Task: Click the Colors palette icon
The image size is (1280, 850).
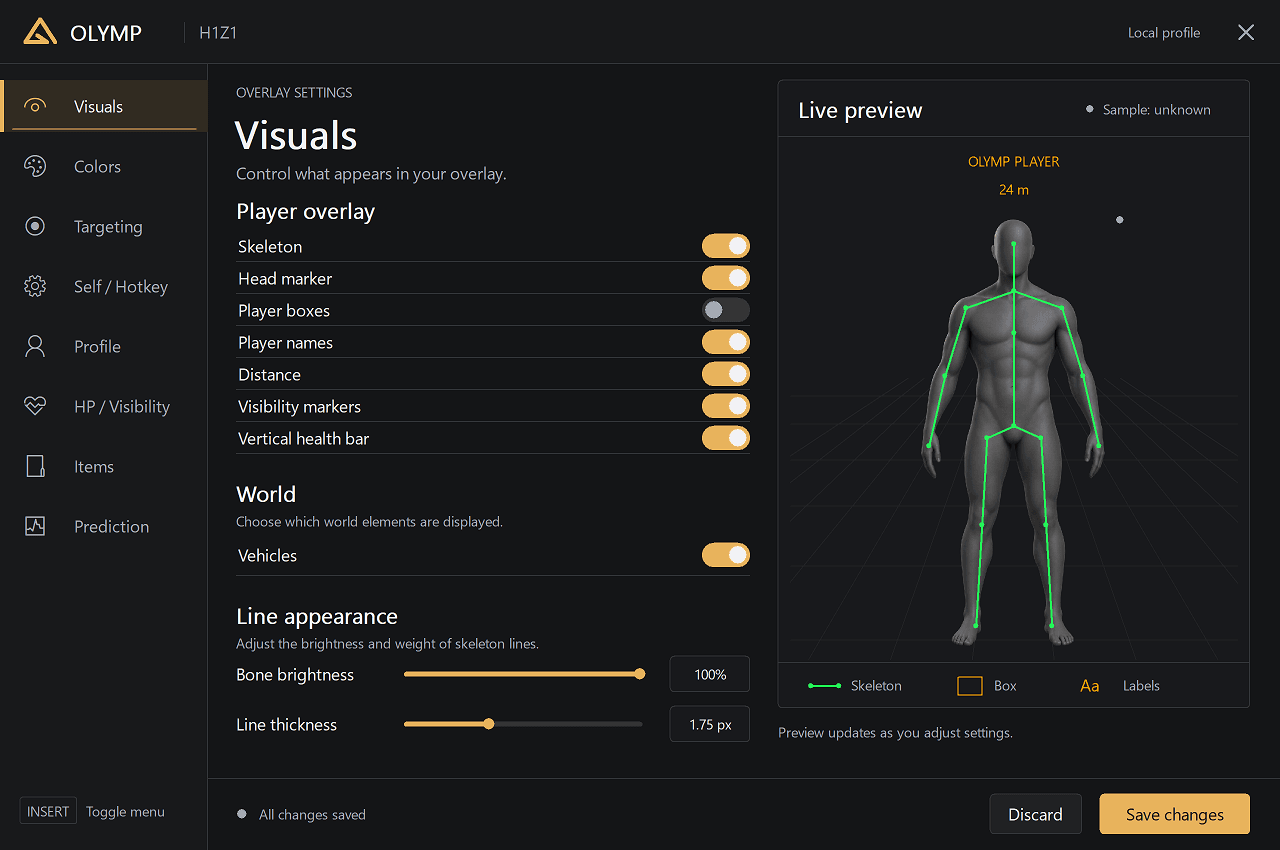Action: pos(35,166)
